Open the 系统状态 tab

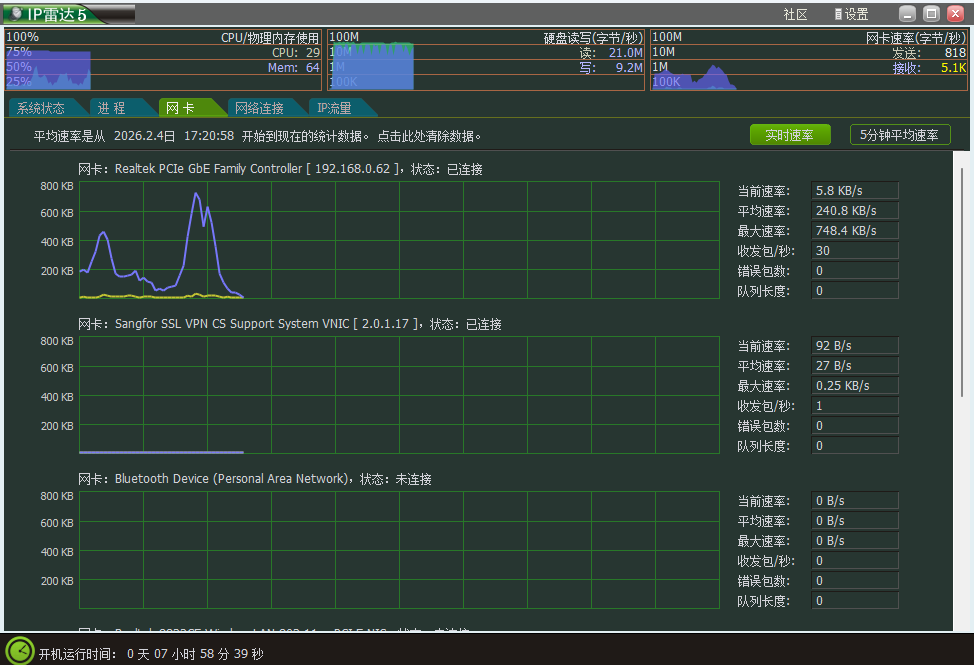point(41,108)
